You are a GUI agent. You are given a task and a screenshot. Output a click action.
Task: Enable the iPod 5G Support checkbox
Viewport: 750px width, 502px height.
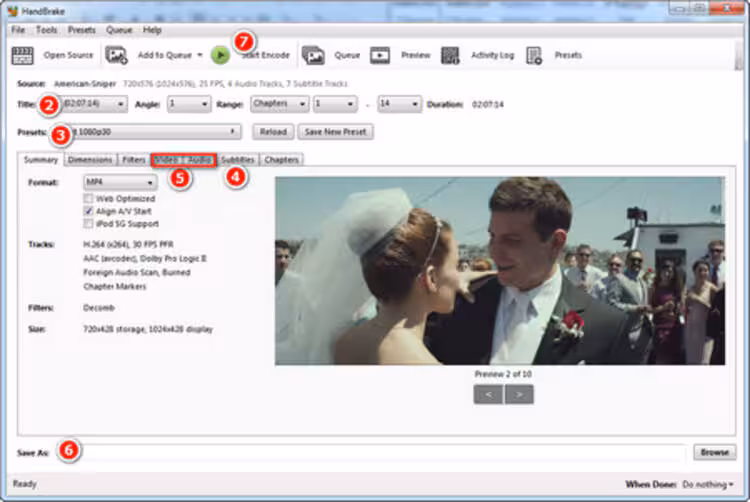88,223
